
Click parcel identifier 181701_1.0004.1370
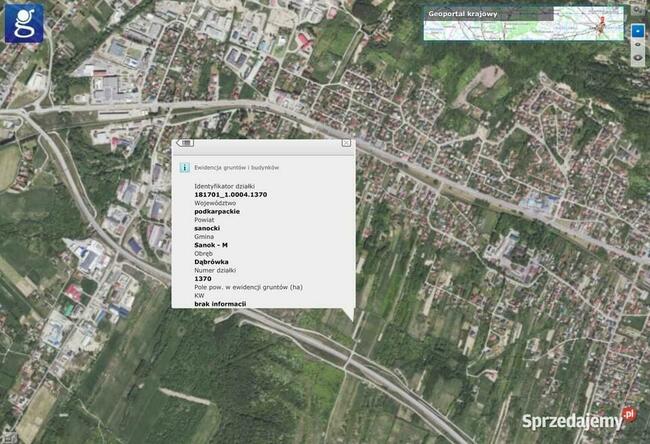(x=230, y=194)
